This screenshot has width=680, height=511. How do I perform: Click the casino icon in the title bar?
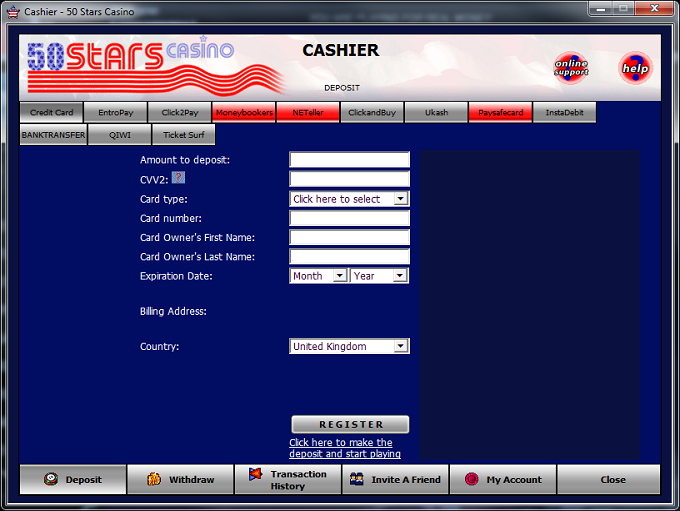[x=13, y=12]
